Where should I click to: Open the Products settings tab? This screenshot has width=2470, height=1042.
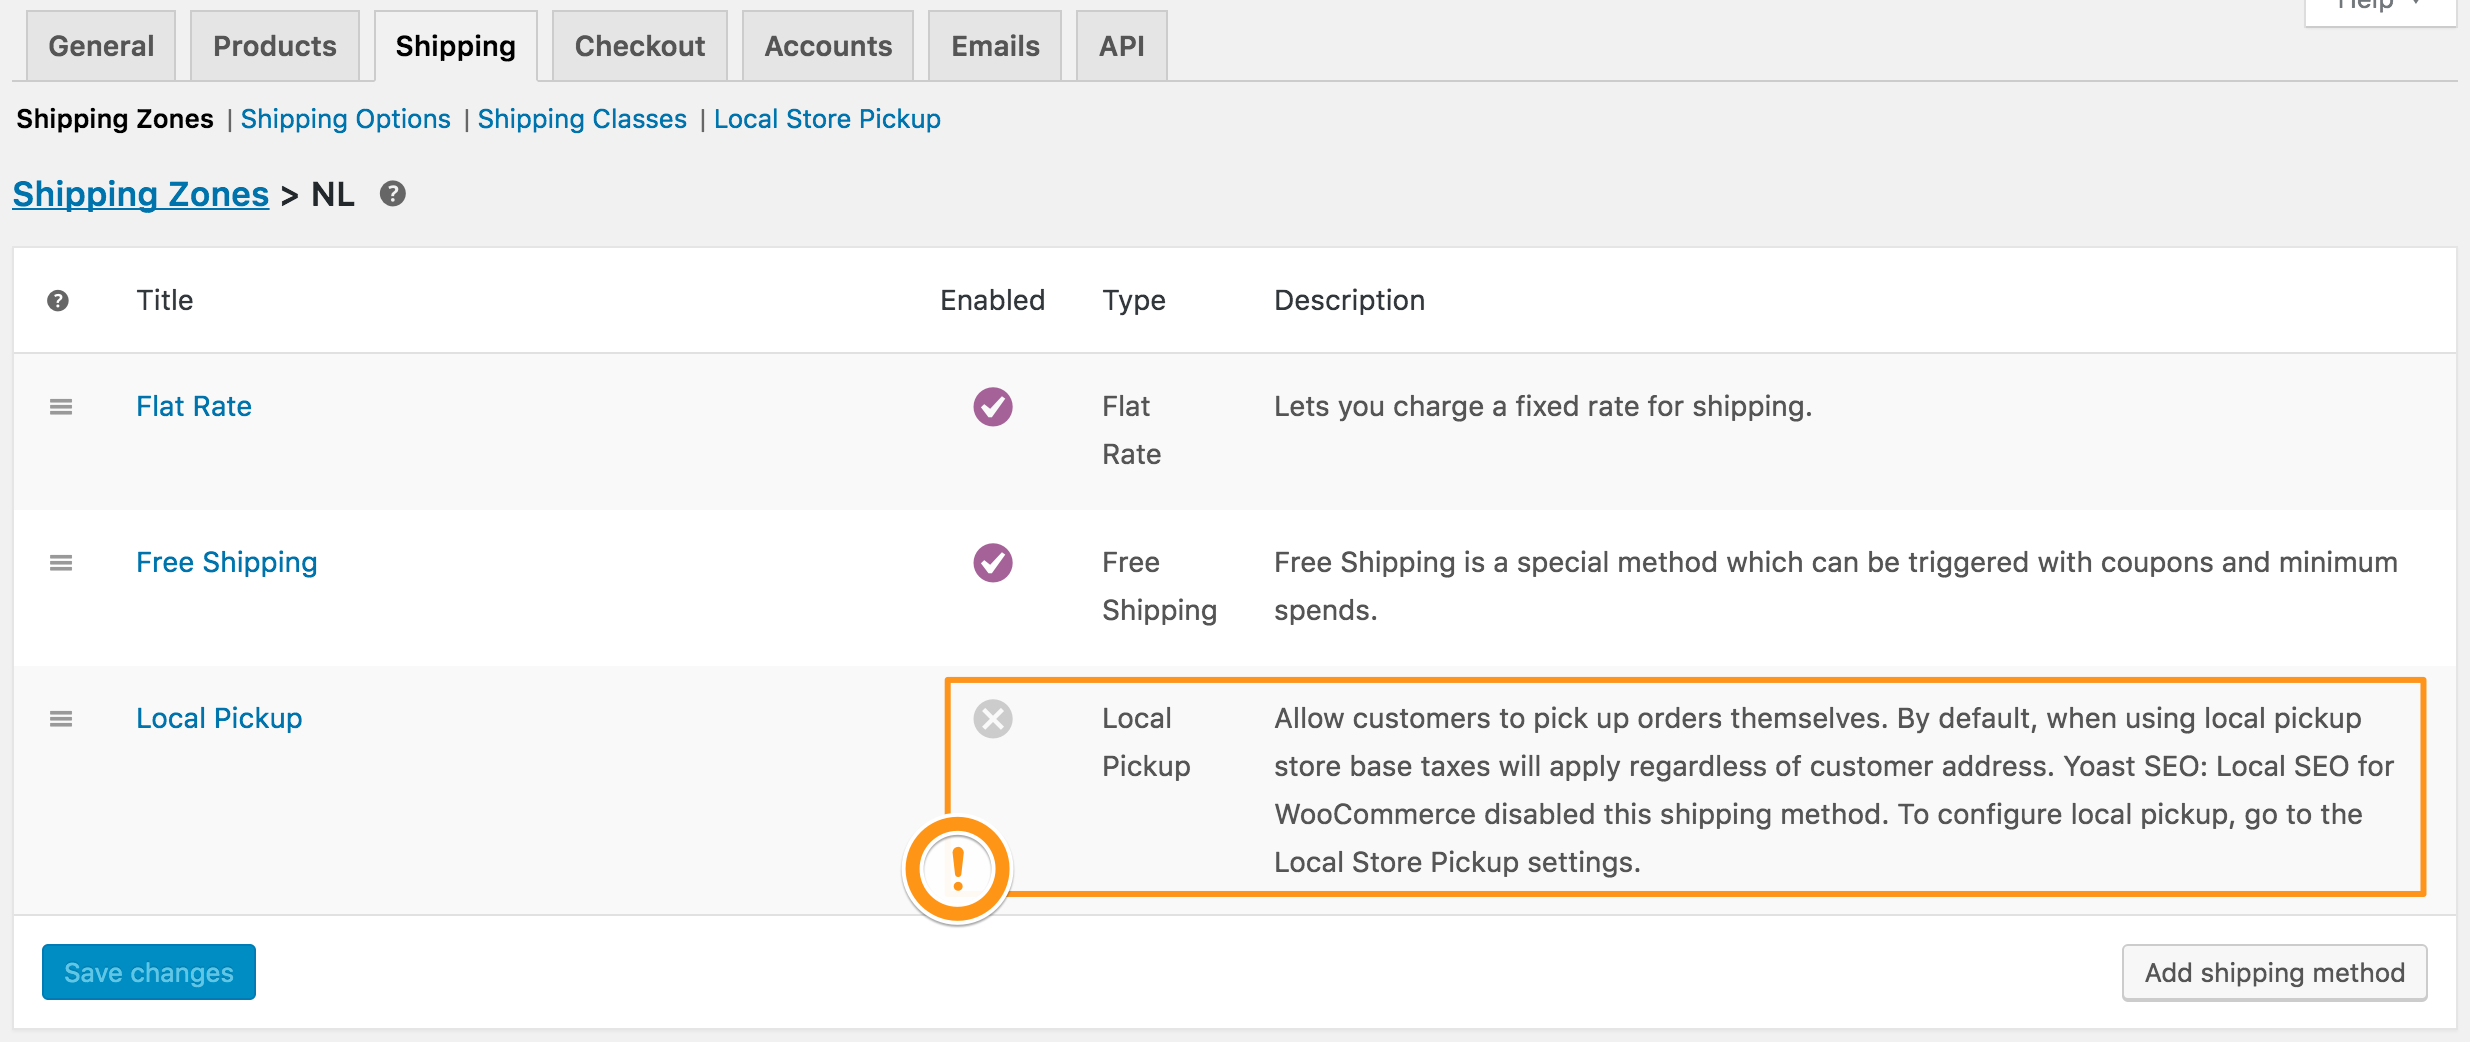[275, 46]
